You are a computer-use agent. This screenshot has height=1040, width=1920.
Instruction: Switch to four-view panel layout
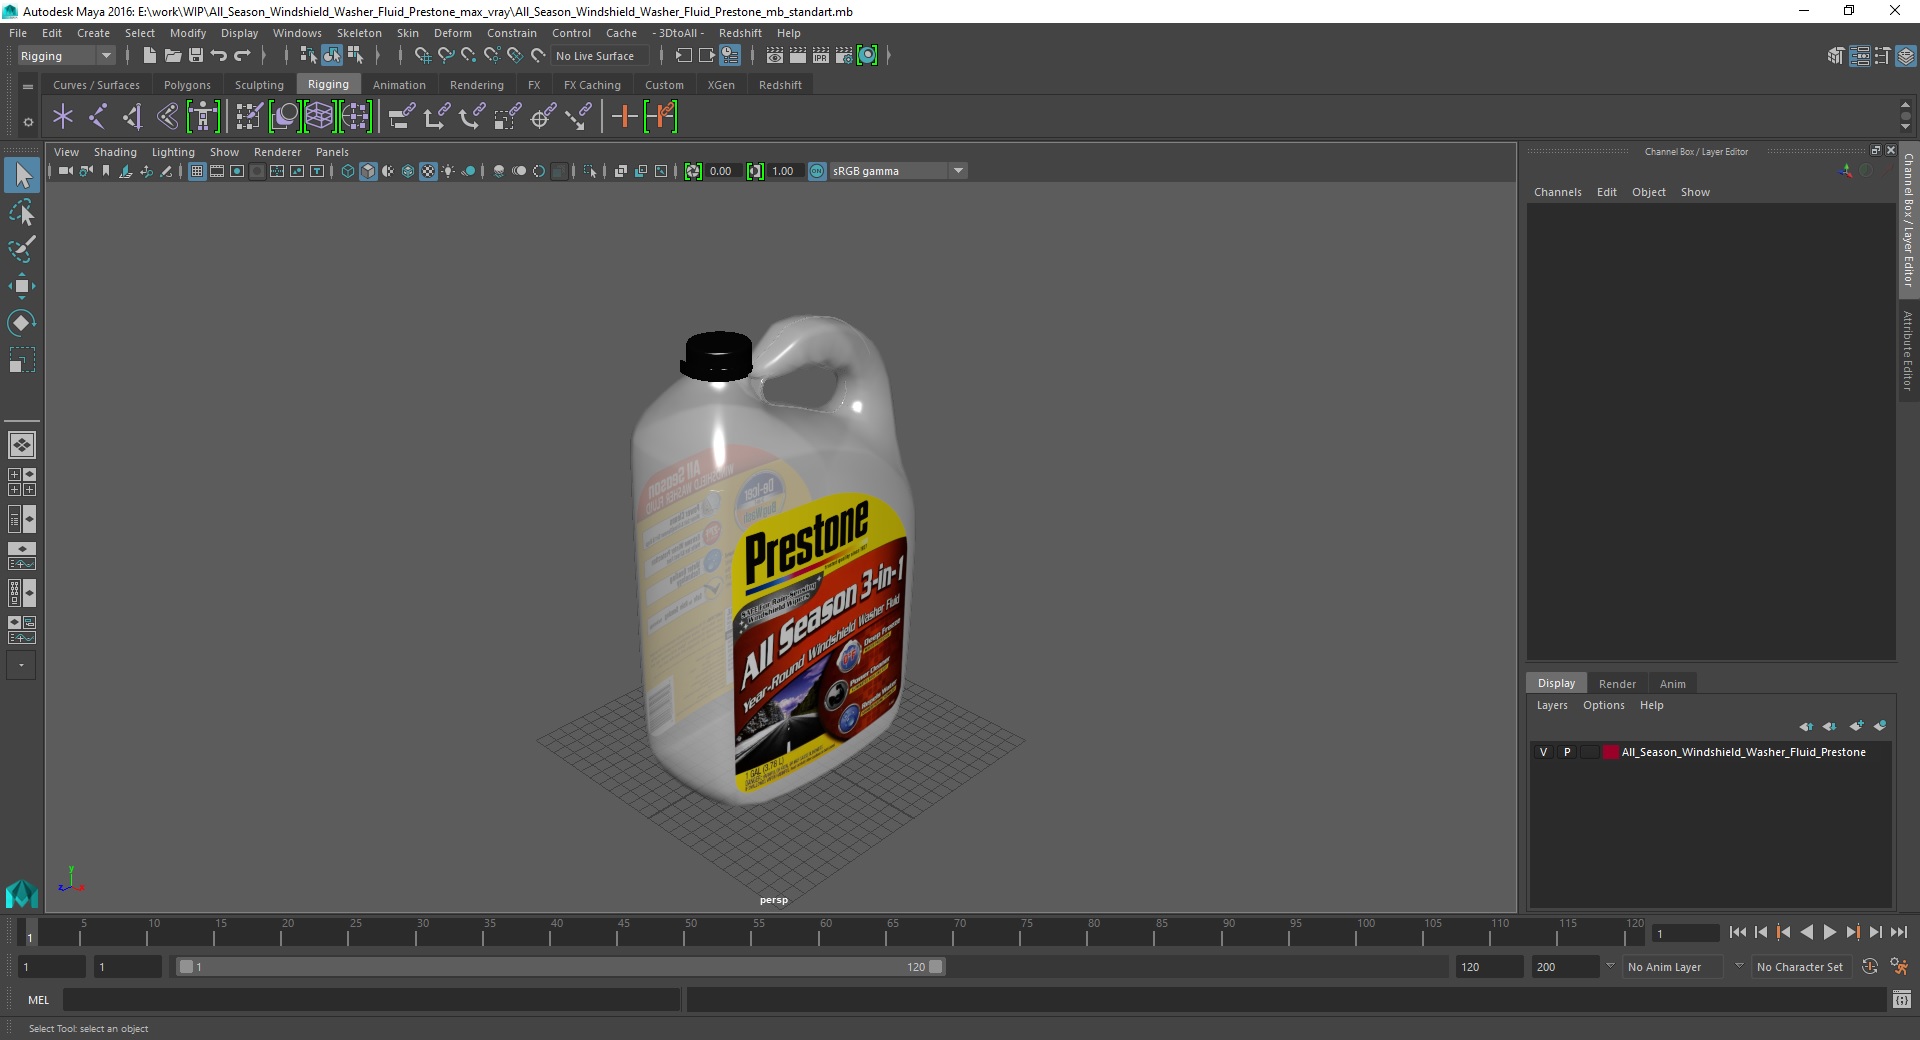click(x=22, y=482)
